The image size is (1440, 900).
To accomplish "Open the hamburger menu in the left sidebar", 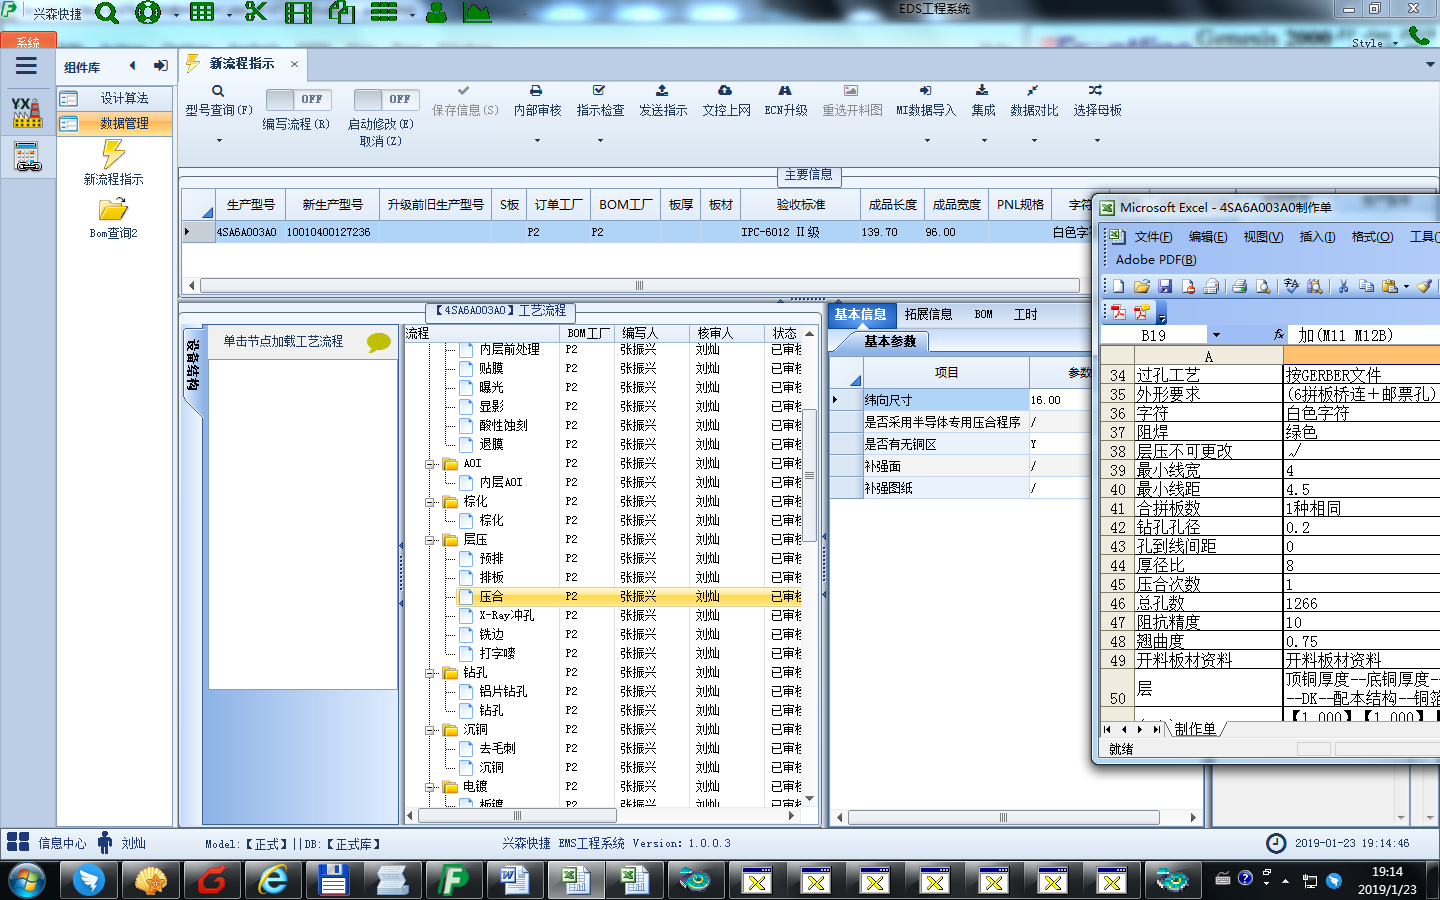I will (x=26, y=66).
